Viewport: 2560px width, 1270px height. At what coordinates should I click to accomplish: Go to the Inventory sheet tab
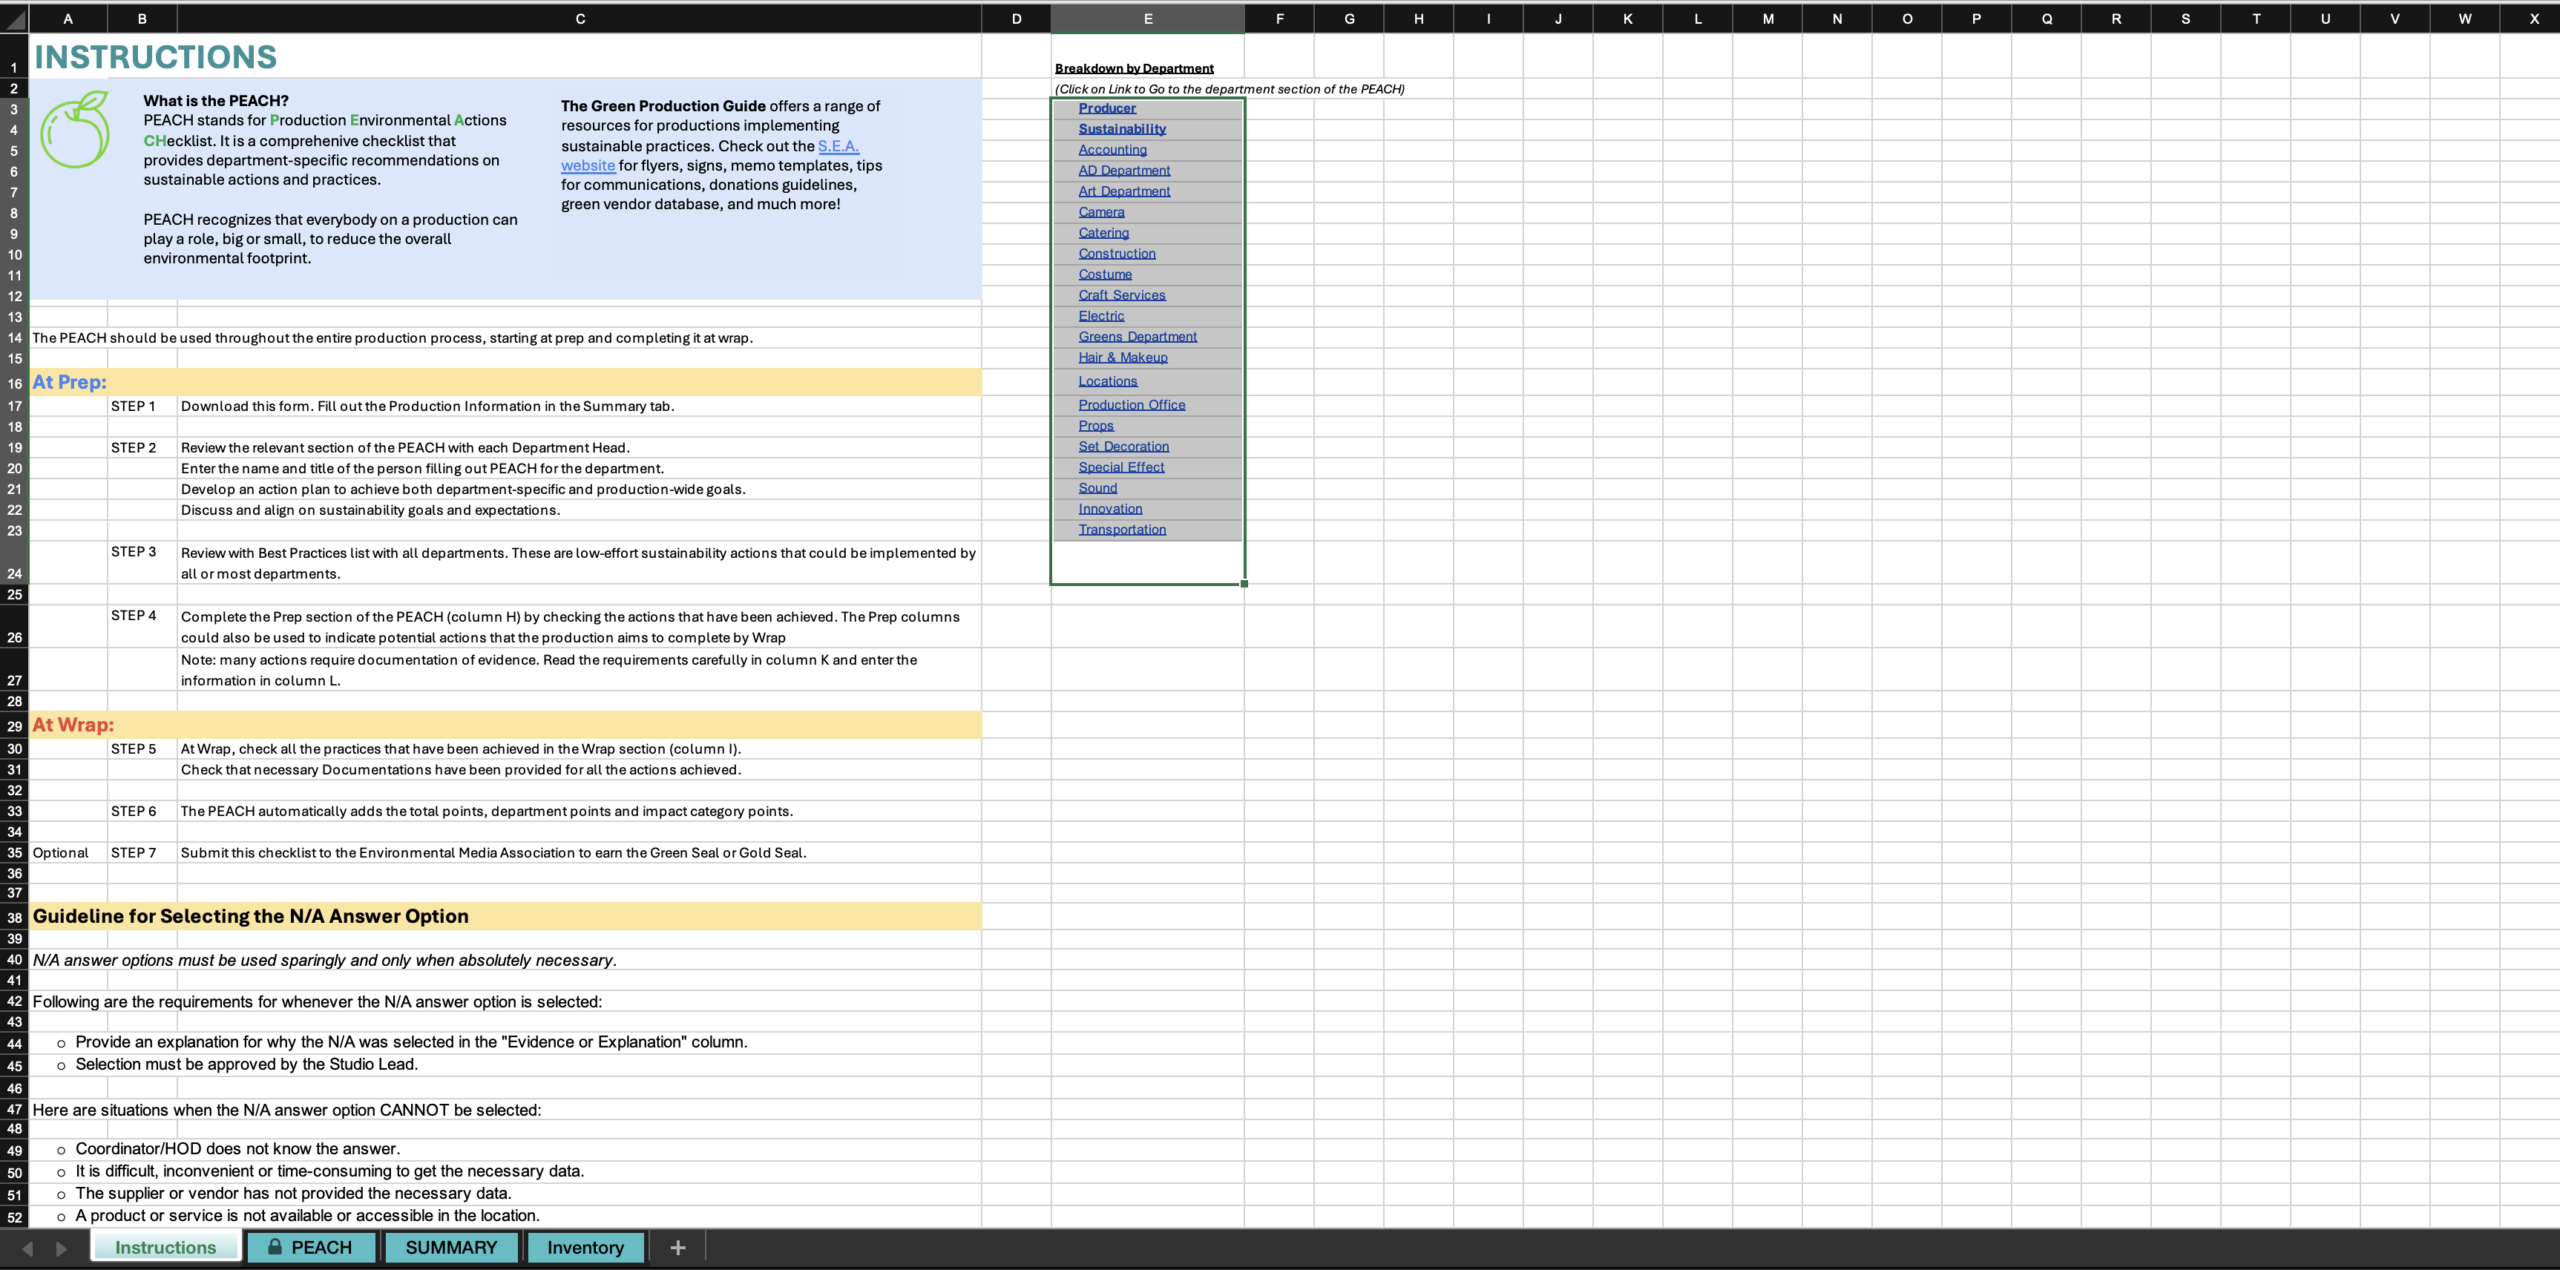(x=585, y=1247)
